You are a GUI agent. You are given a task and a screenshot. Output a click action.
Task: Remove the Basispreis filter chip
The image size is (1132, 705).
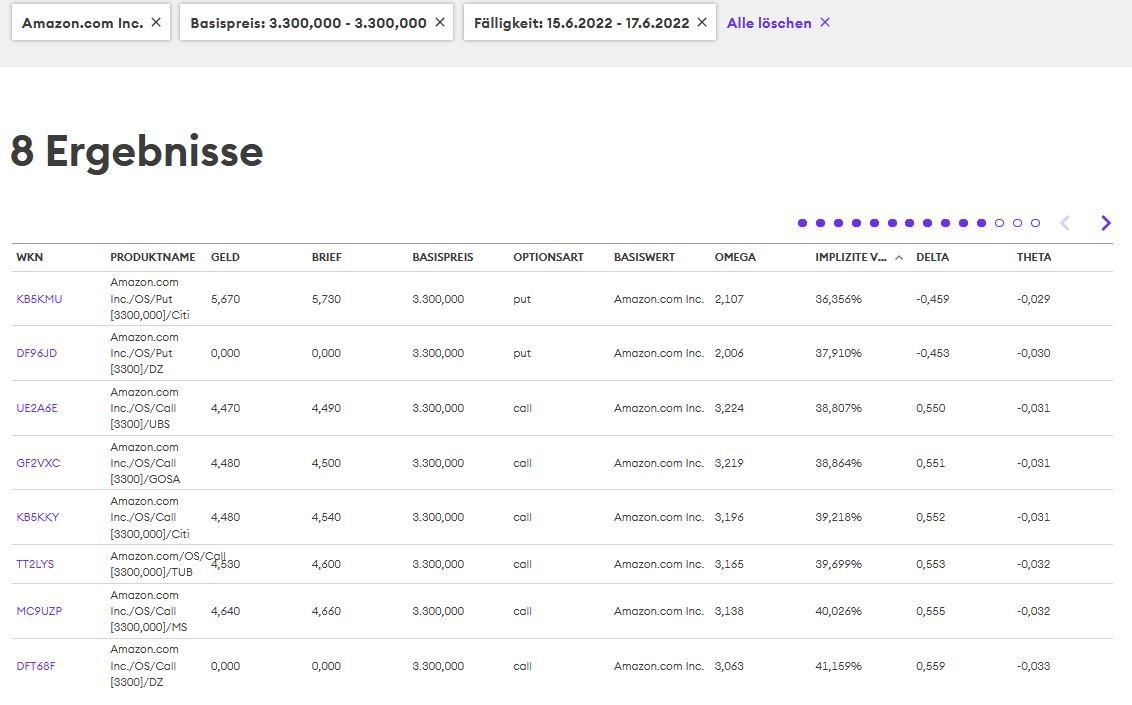[x=439, y=22]
